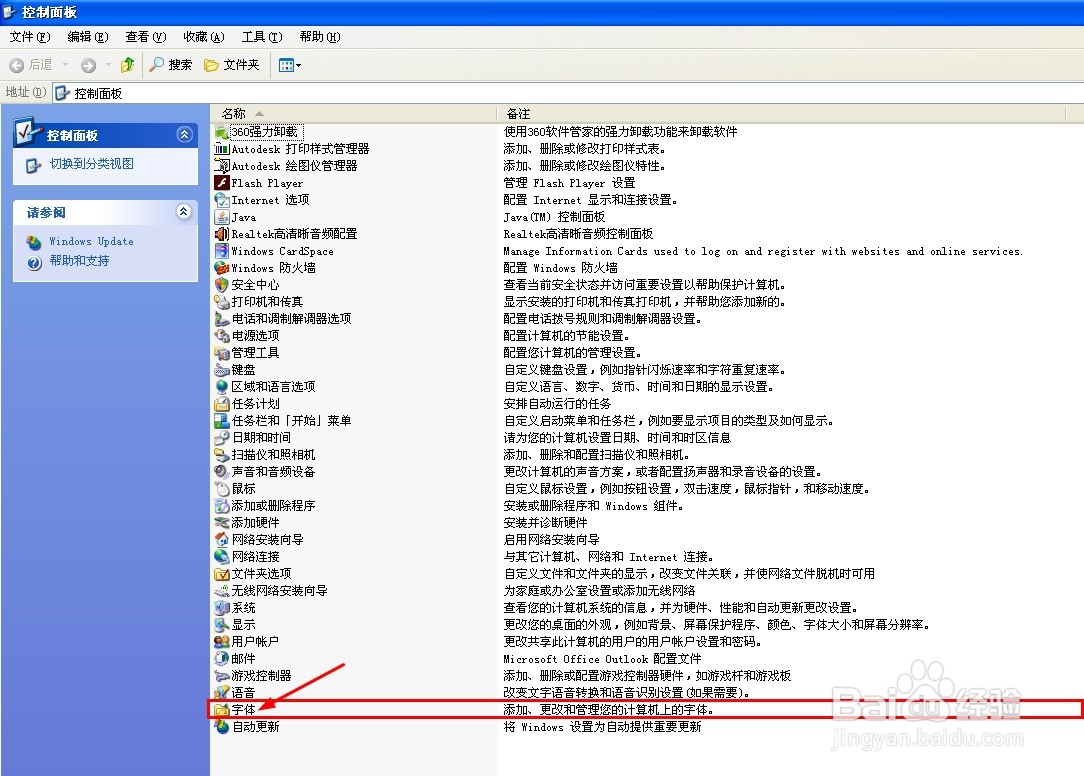Image resolution: width=1084 pixels, height=776 pixels.
Task: Open Windows 防火墙 icon
Action: tap(221, 268)
